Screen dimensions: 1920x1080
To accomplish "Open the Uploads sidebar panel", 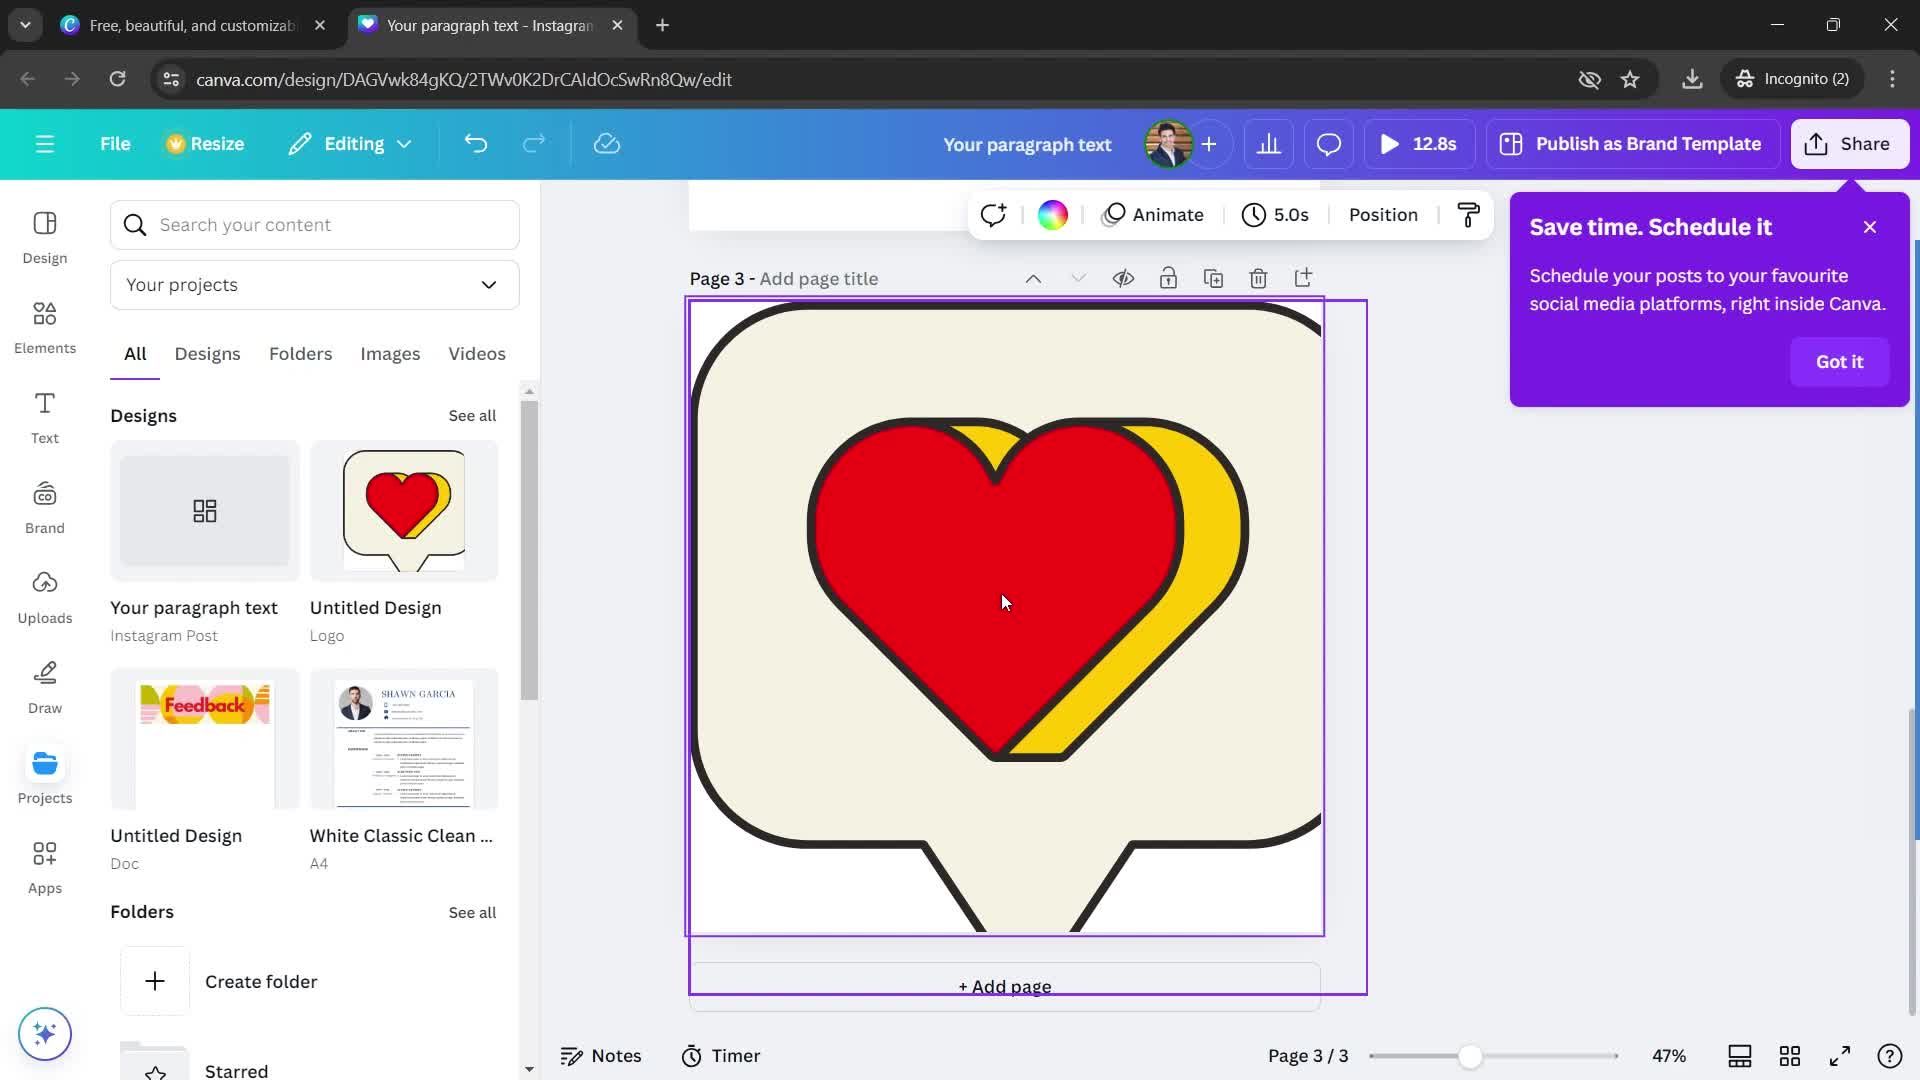I will pyautogui.click(x=45, y=598).
